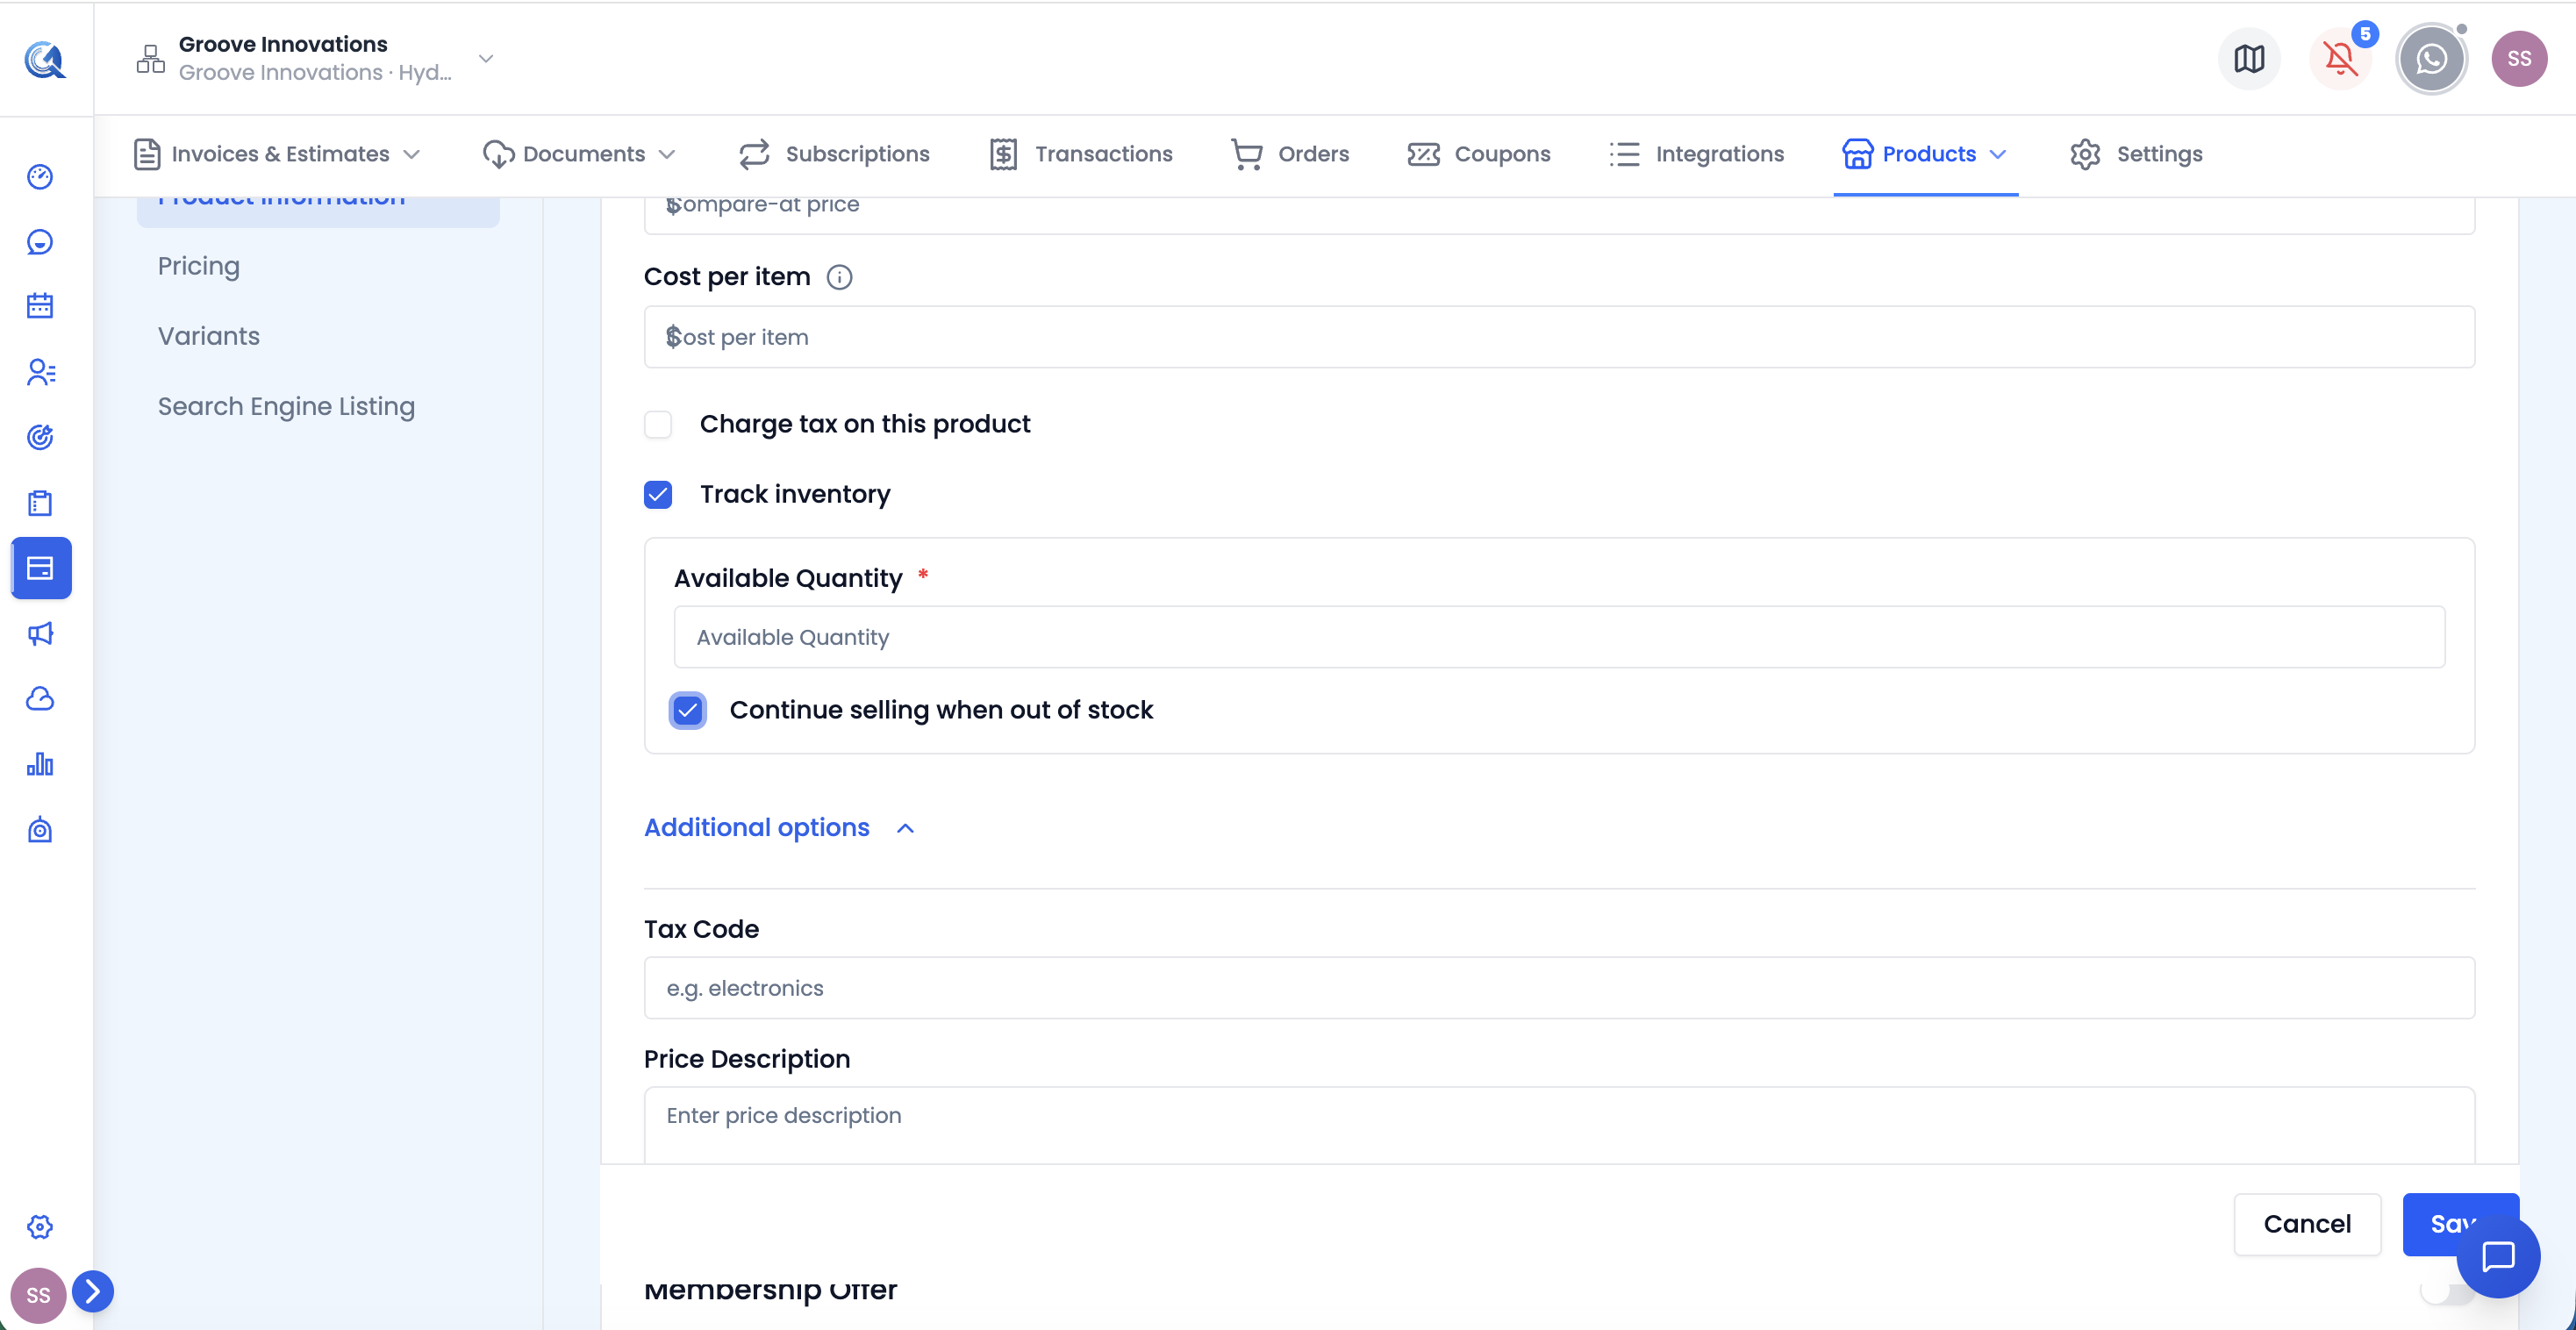Focus the Available Quantity input field
Viewport: 2576px width, 1330px height.
pyautogui.click(x=1559, y=637)
